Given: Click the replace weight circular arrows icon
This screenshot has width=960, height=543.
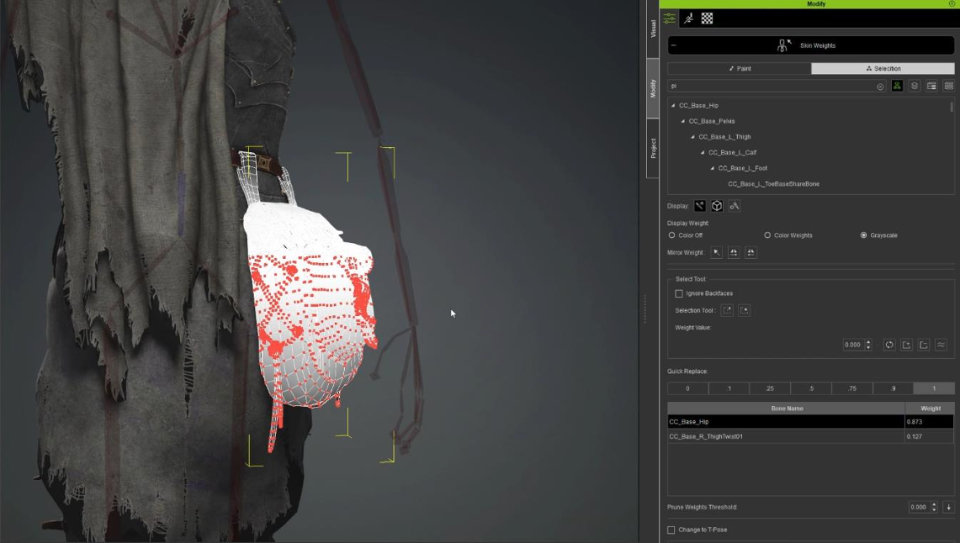Looking at the screenshot, I should pyautogui.click(x=890, y=345).
